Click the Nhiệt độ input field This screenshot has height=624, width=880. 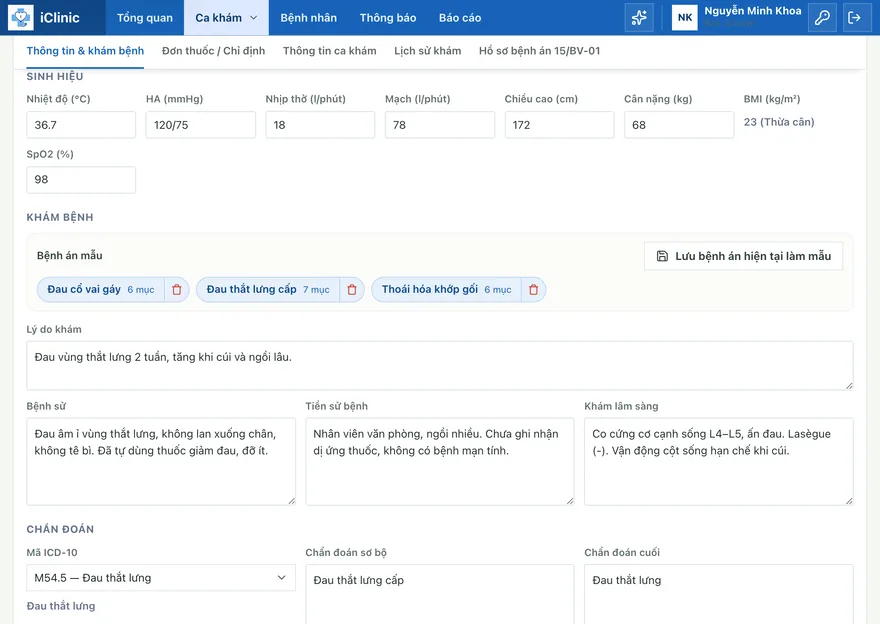[81, 125]
